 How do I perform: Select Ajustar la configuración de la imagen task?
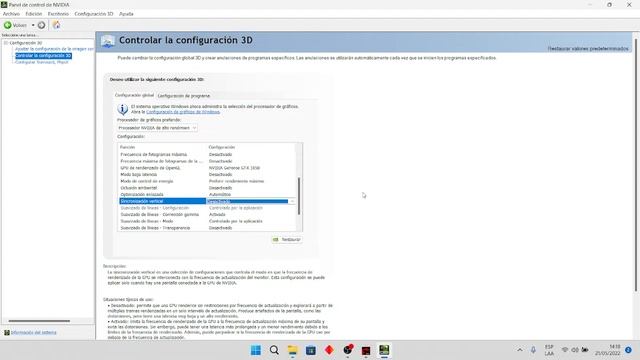click(54, 49)
